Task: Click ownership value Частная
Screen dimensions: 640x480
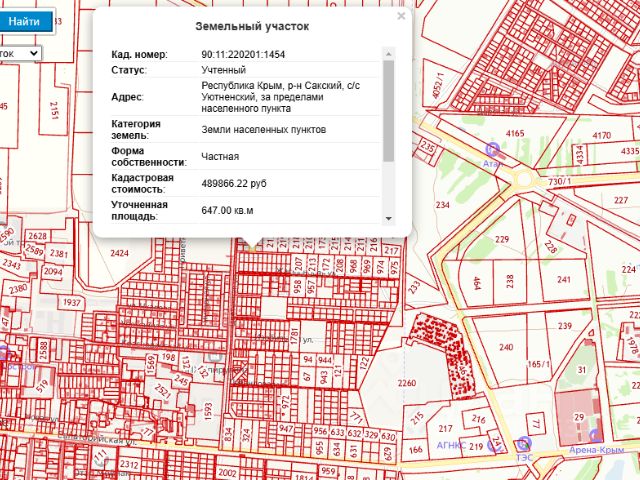Action: coord(220,157)
